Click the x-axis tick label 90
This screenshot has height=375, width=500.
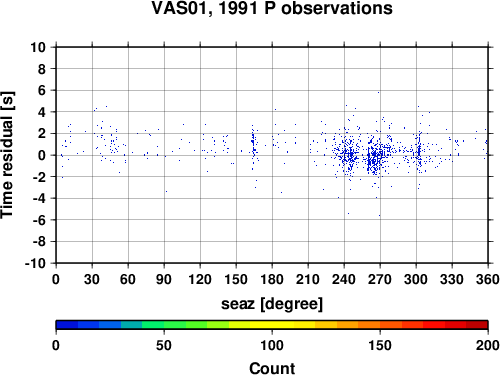pos(164,279)
